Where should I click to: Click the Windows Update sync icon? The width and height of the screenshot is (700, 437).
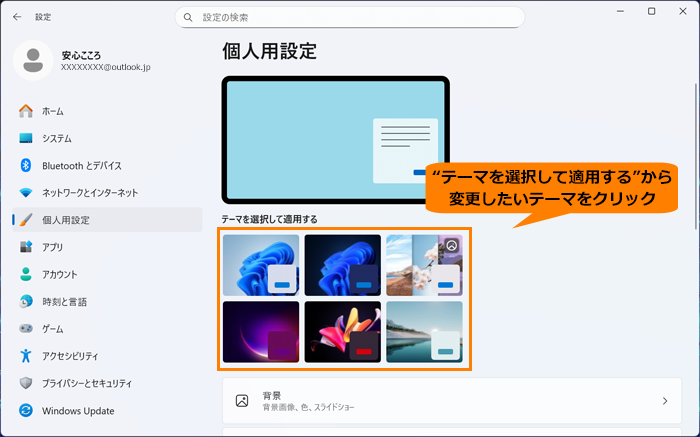point(26,410)
